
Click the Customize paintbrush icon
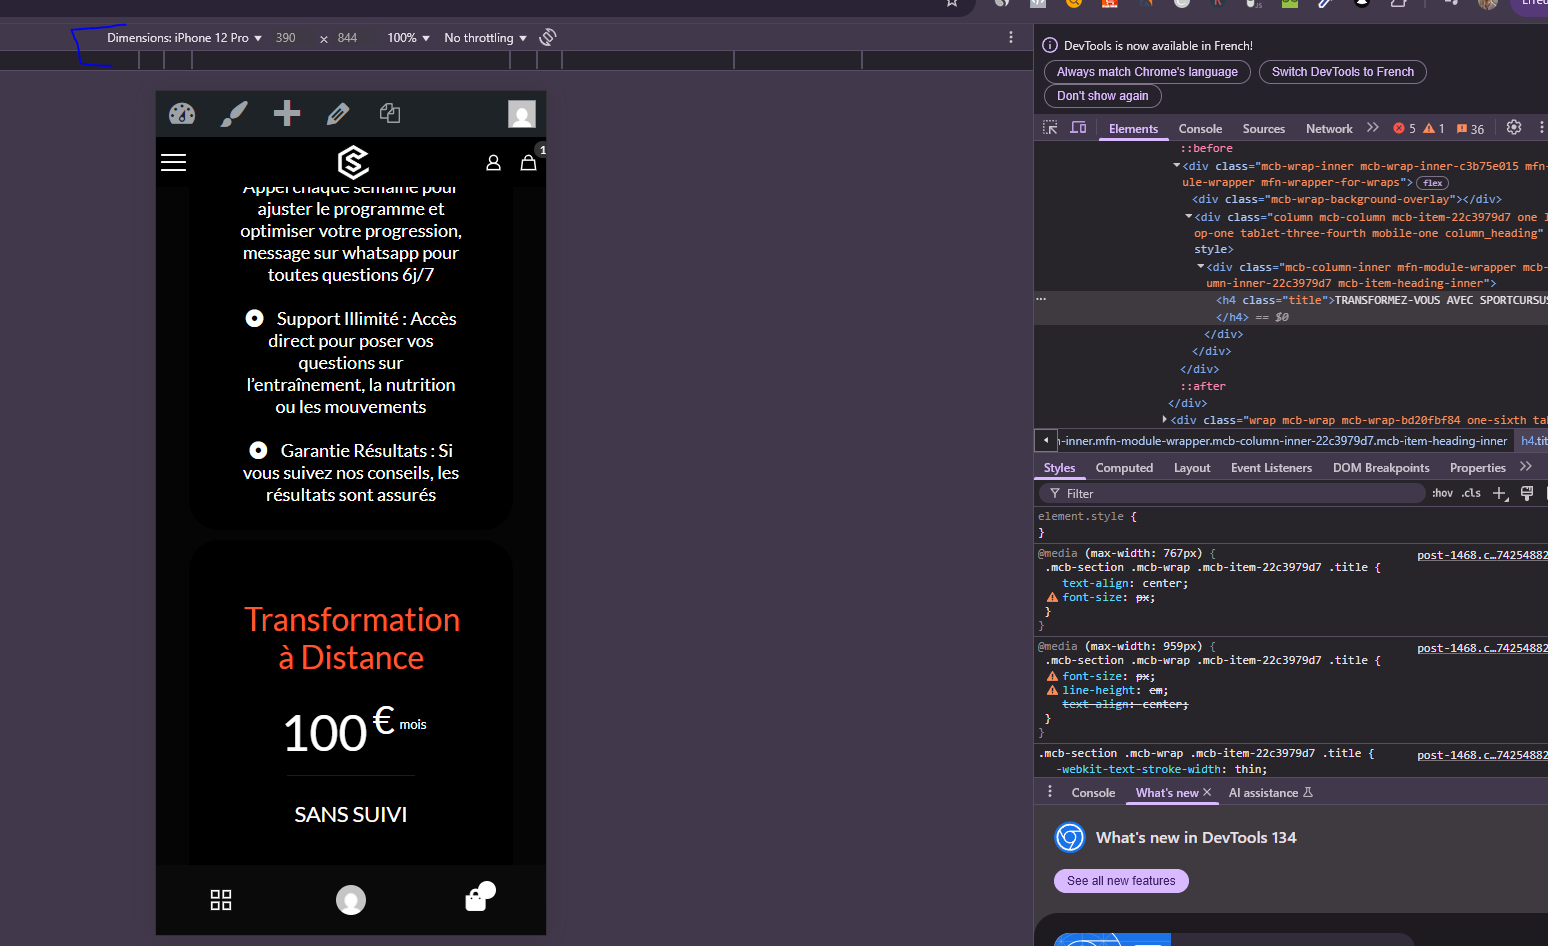(234, 114)
